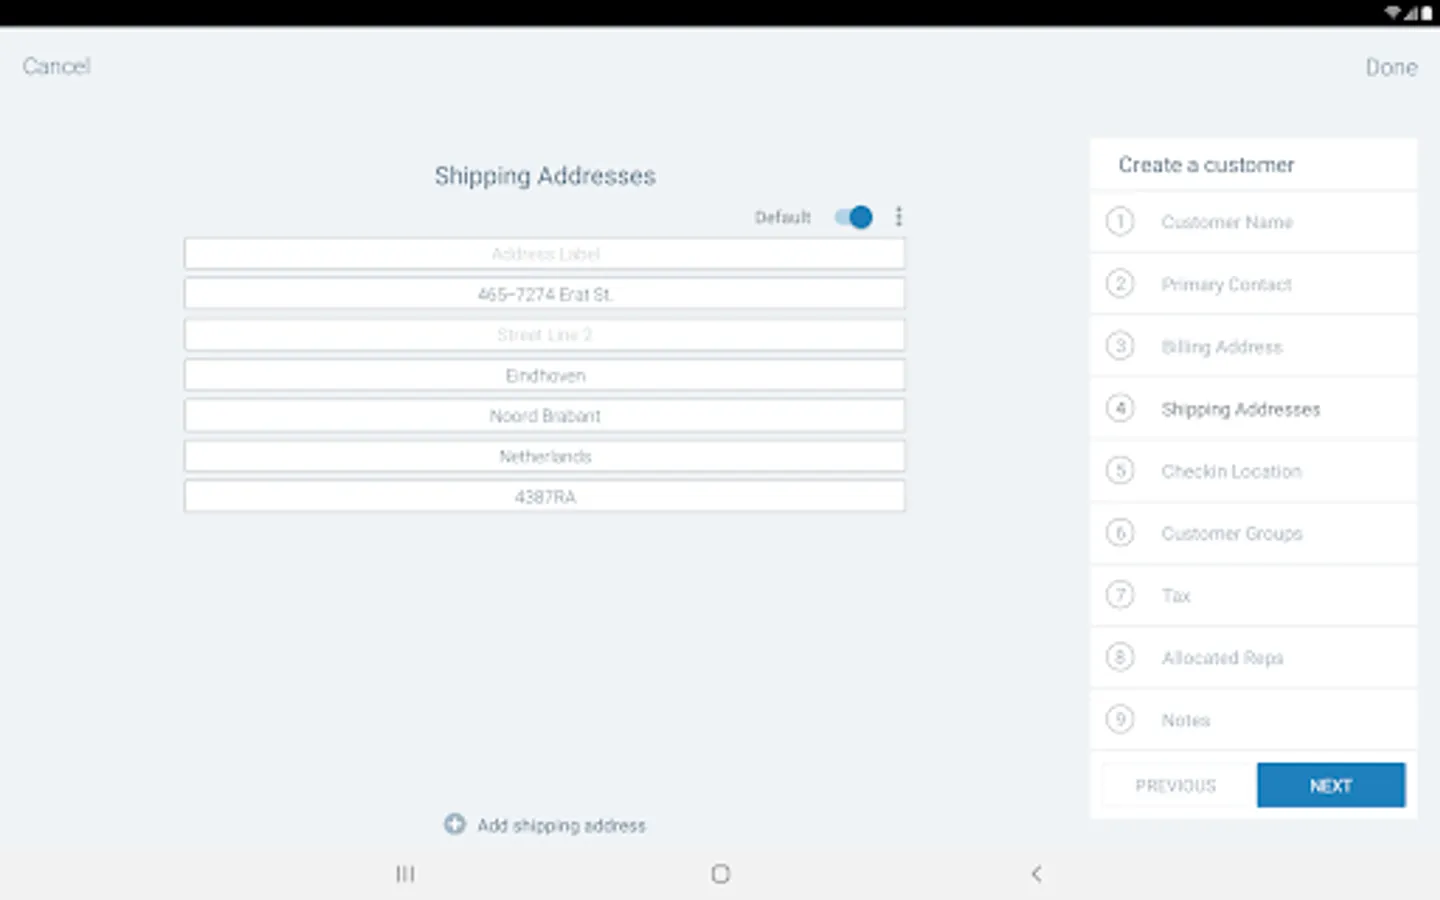1440x900 pixels.
Task: Edit the city field Eindhoven
Action: [x=545, y=375]
